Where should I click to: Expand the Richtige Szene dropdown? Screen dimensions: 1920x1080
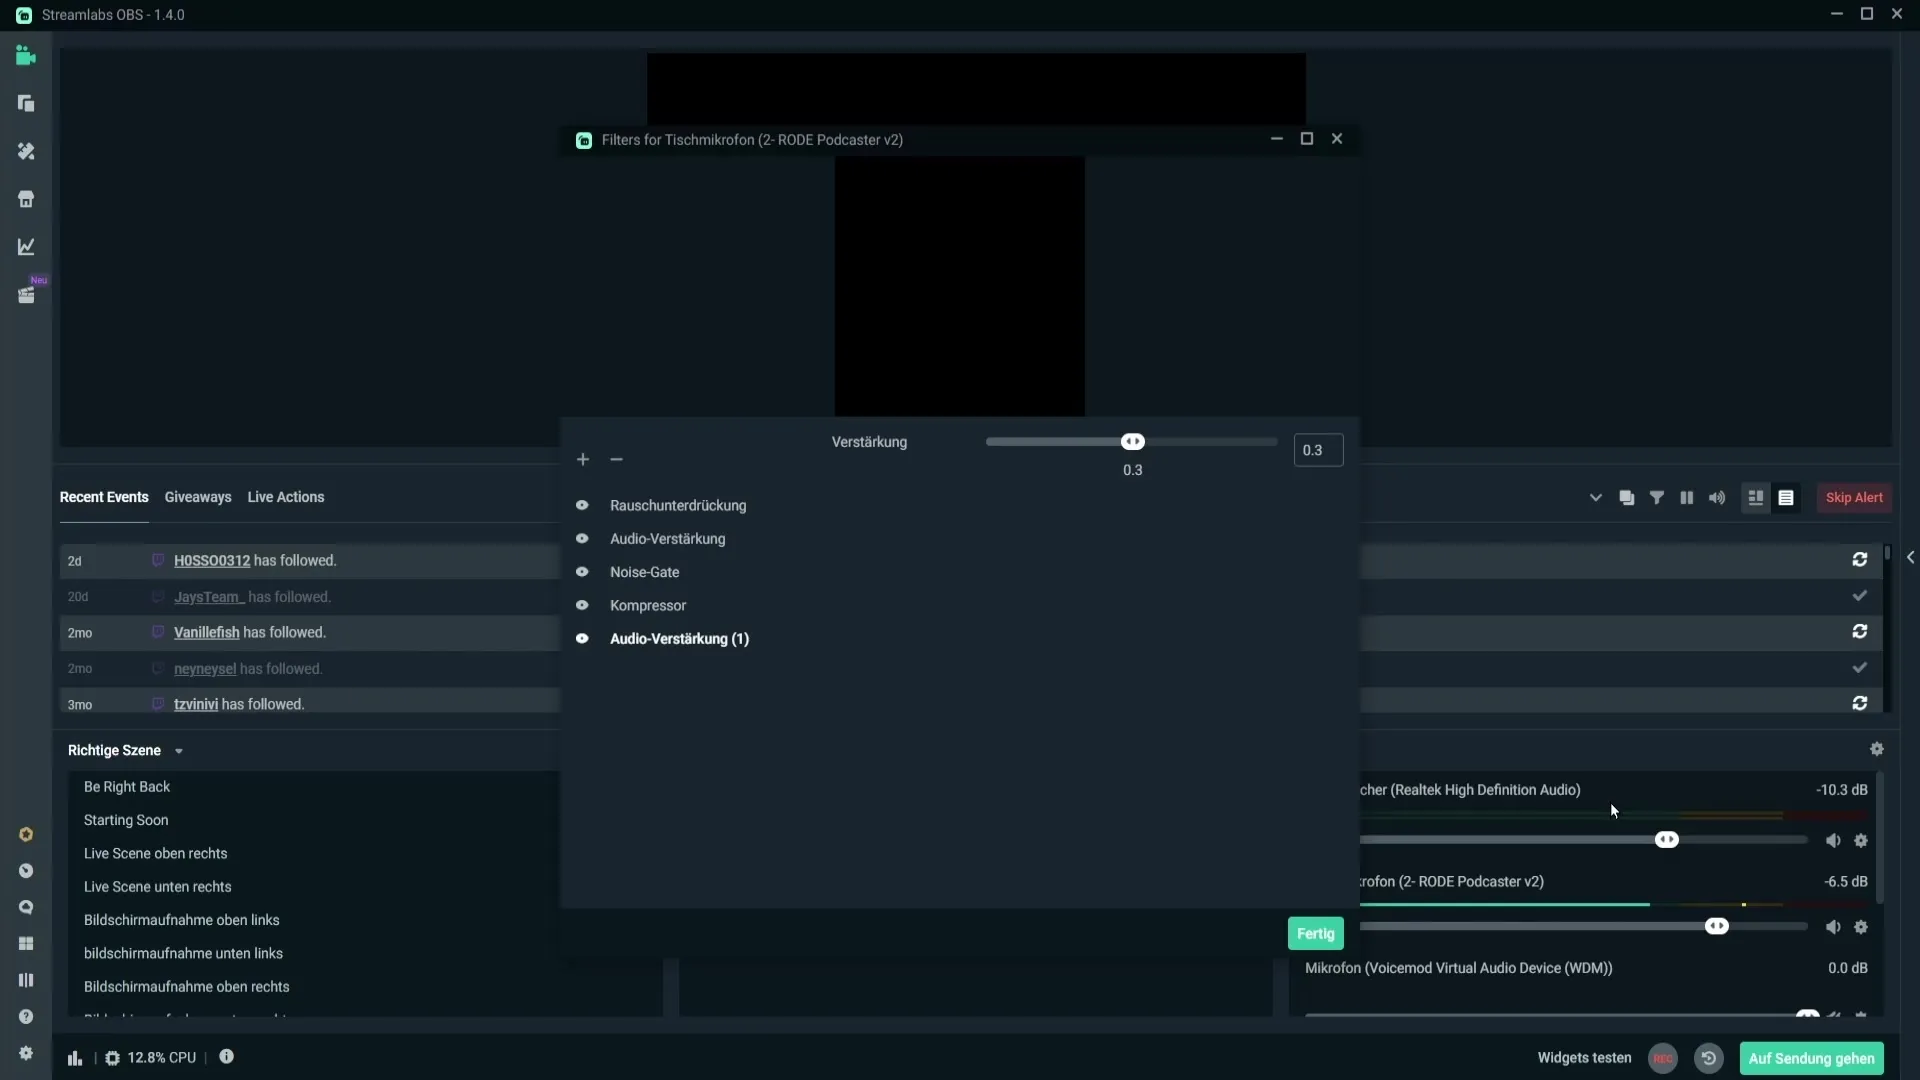pyautogui.click(x=178, y=750)
